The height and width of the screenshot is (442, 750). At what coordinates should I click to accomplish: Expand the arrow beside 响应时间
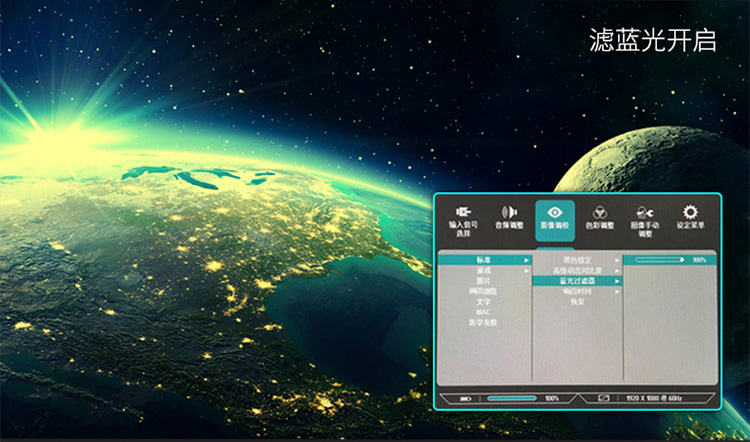point(618,291)
